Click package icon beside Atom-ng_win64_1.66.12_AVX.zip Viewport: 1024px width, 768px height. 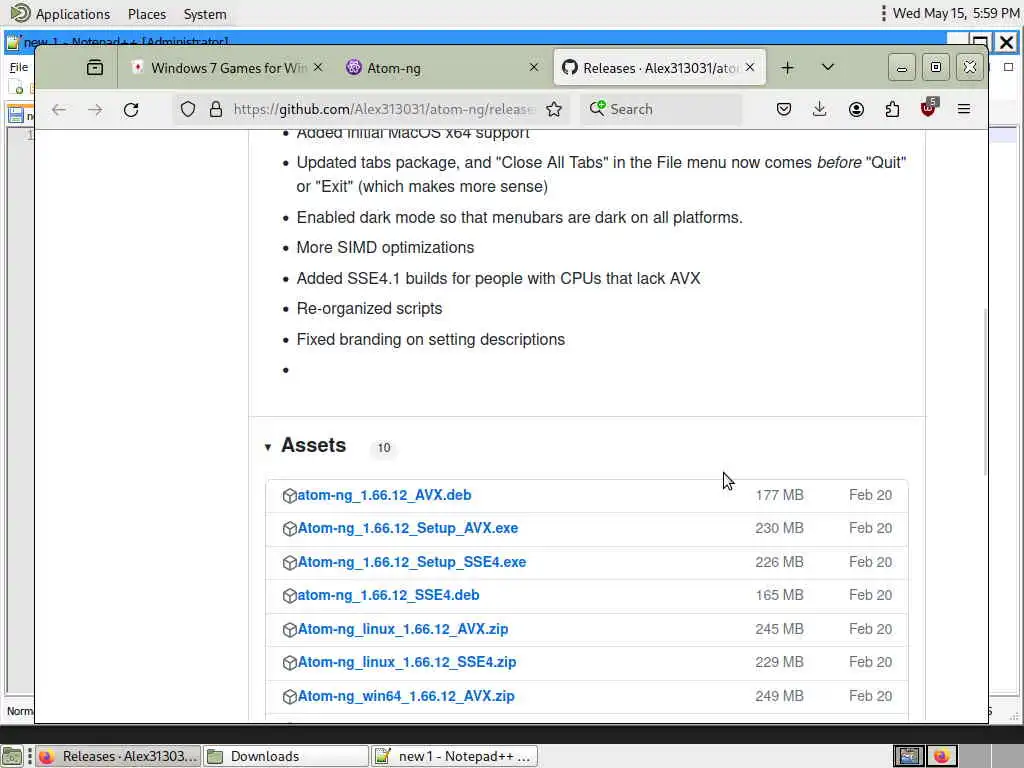point(289,697)
